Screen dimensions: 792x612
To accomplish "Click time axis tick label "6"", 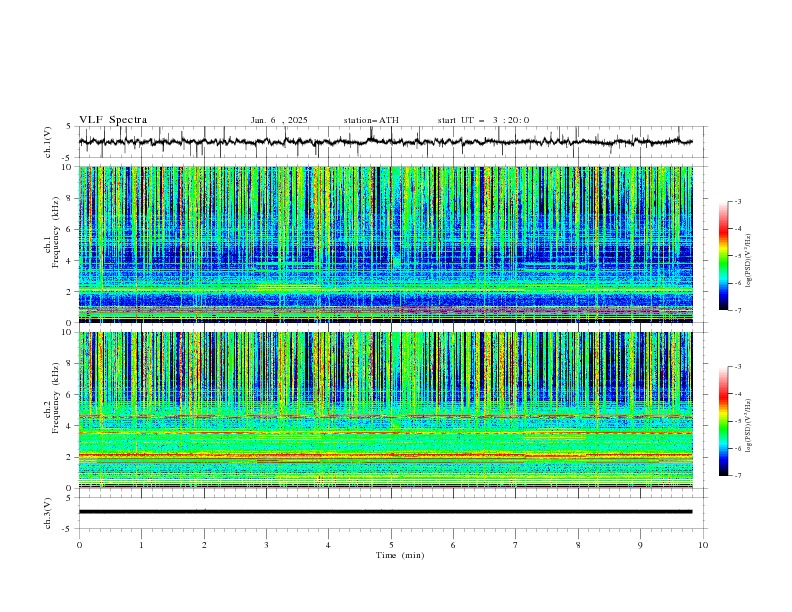I will click(454, 545).
